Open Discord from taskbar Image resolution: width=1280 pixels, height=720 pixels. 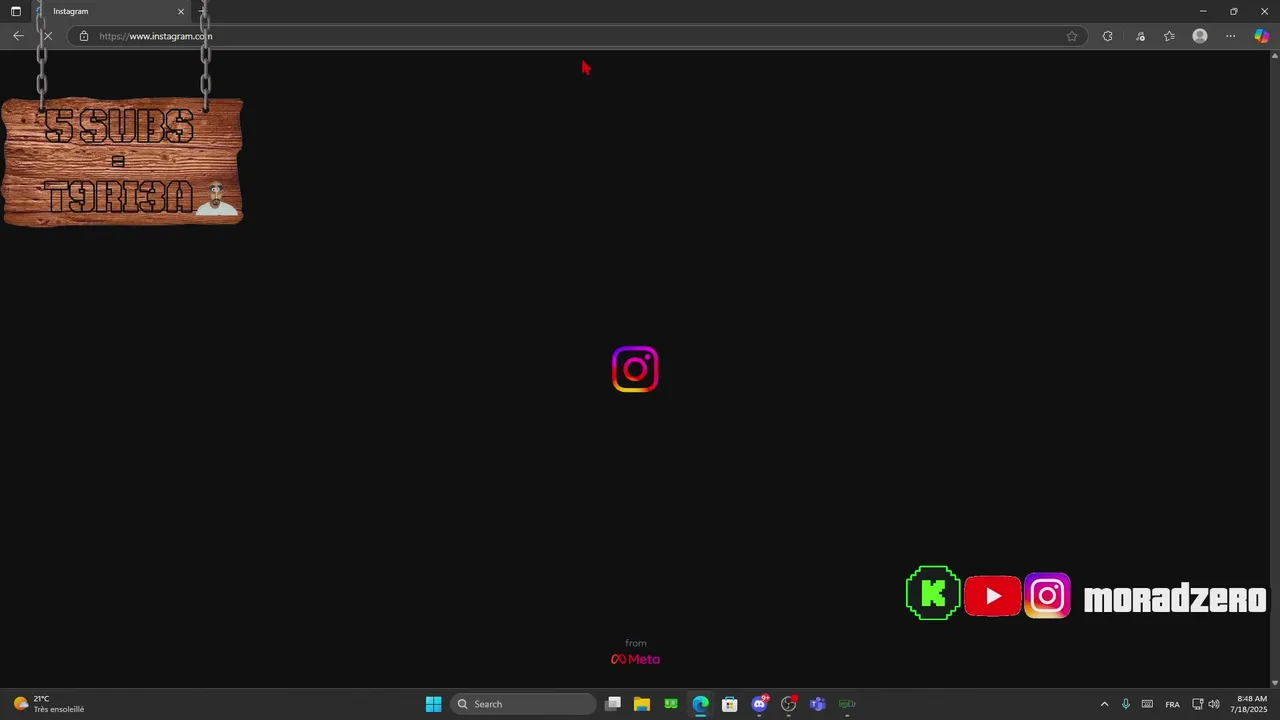[760, 704]
